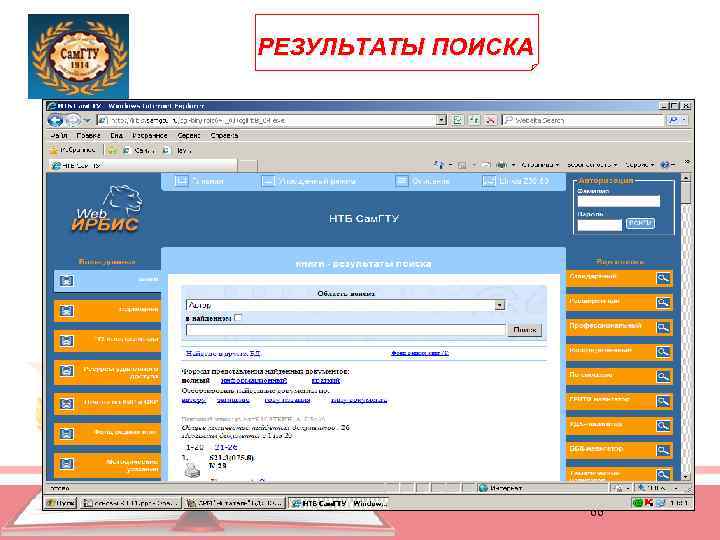
Task: Select the информационный format link
Action: click(x=254, y=381)
